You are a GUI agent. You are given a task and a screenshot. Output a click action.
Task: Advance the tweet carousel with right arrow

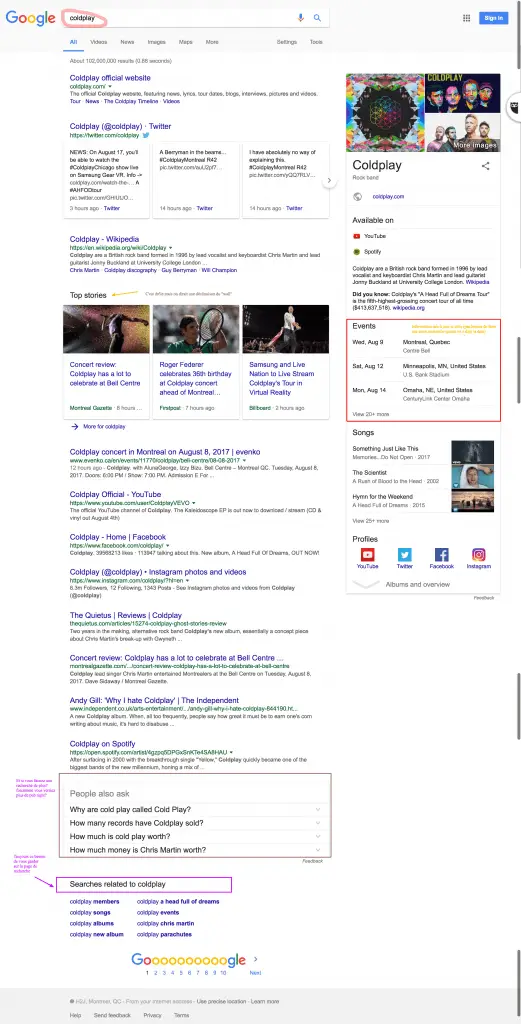pos(329,180)
